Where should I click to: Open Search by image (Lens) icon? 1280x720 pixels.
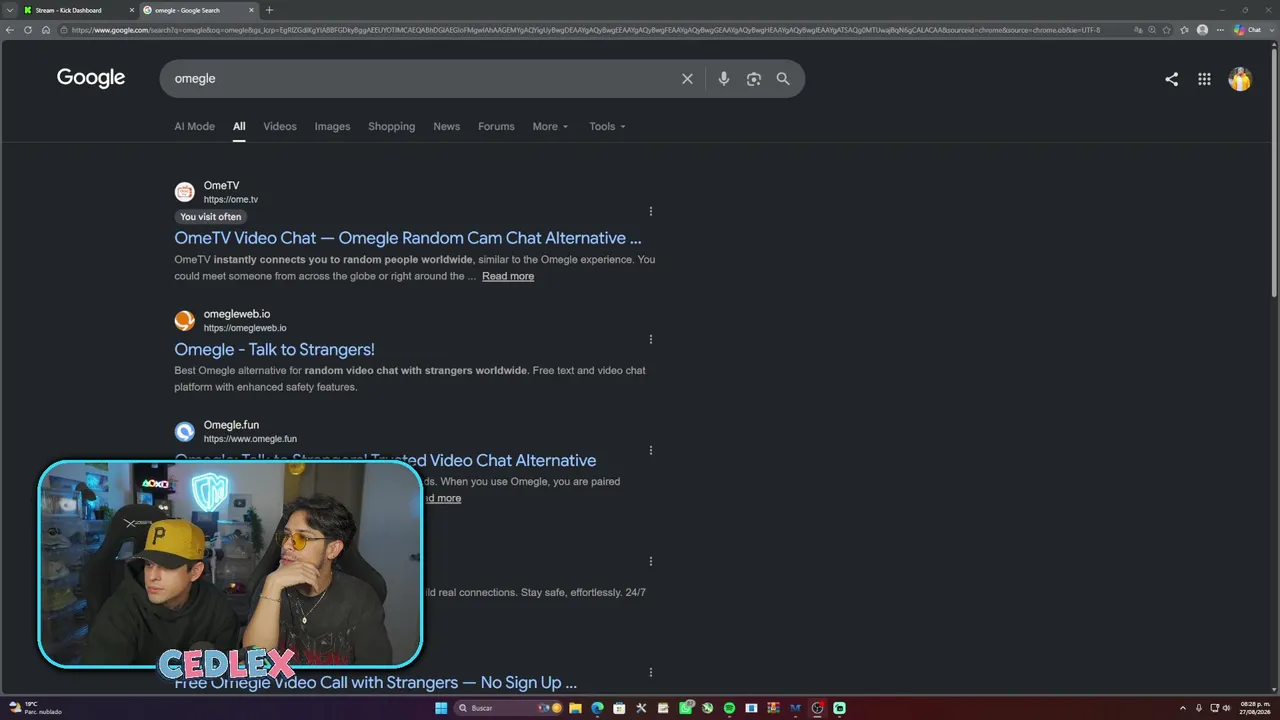(754, 79)
